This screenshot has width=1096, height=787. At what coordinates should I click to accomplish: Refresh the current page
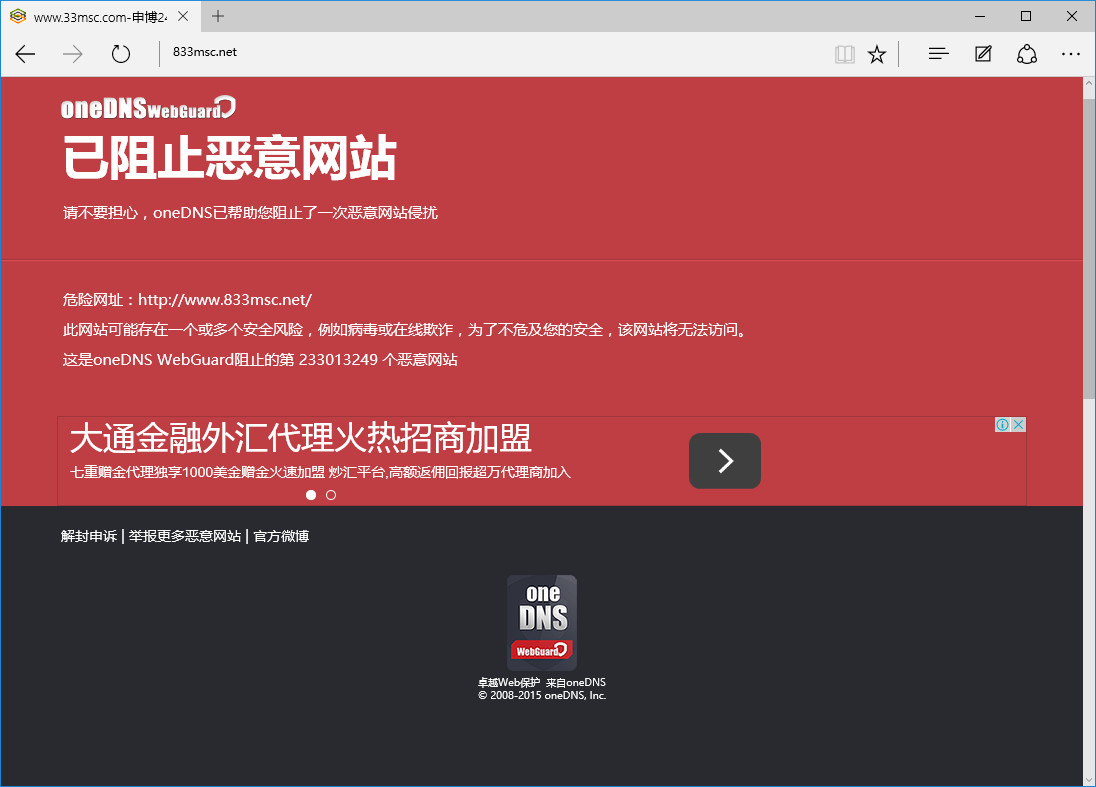click(121, 54)
